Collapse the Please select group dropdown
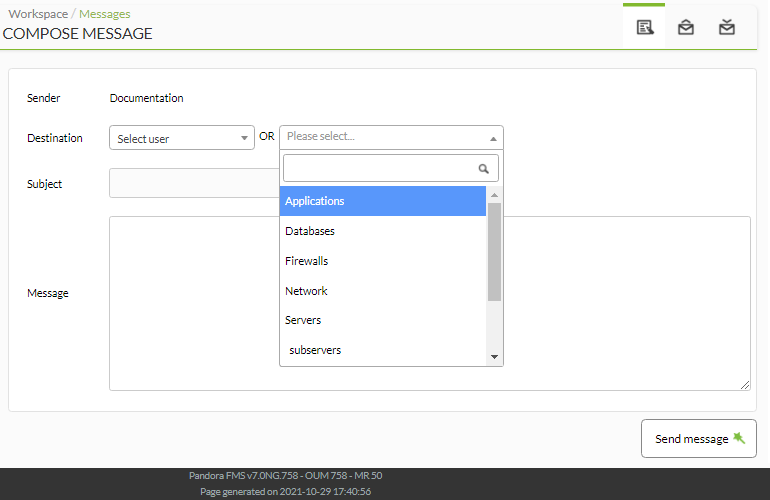 pos(391,138)
